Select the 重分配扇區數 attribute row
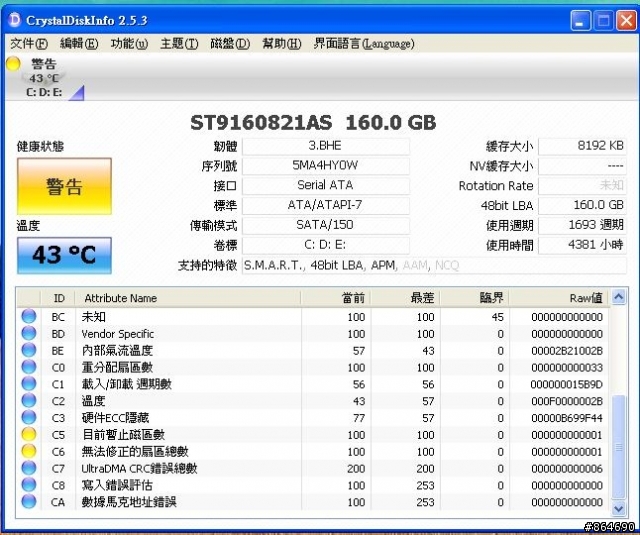This screenshot has width=640, height=535. [313, 367]
